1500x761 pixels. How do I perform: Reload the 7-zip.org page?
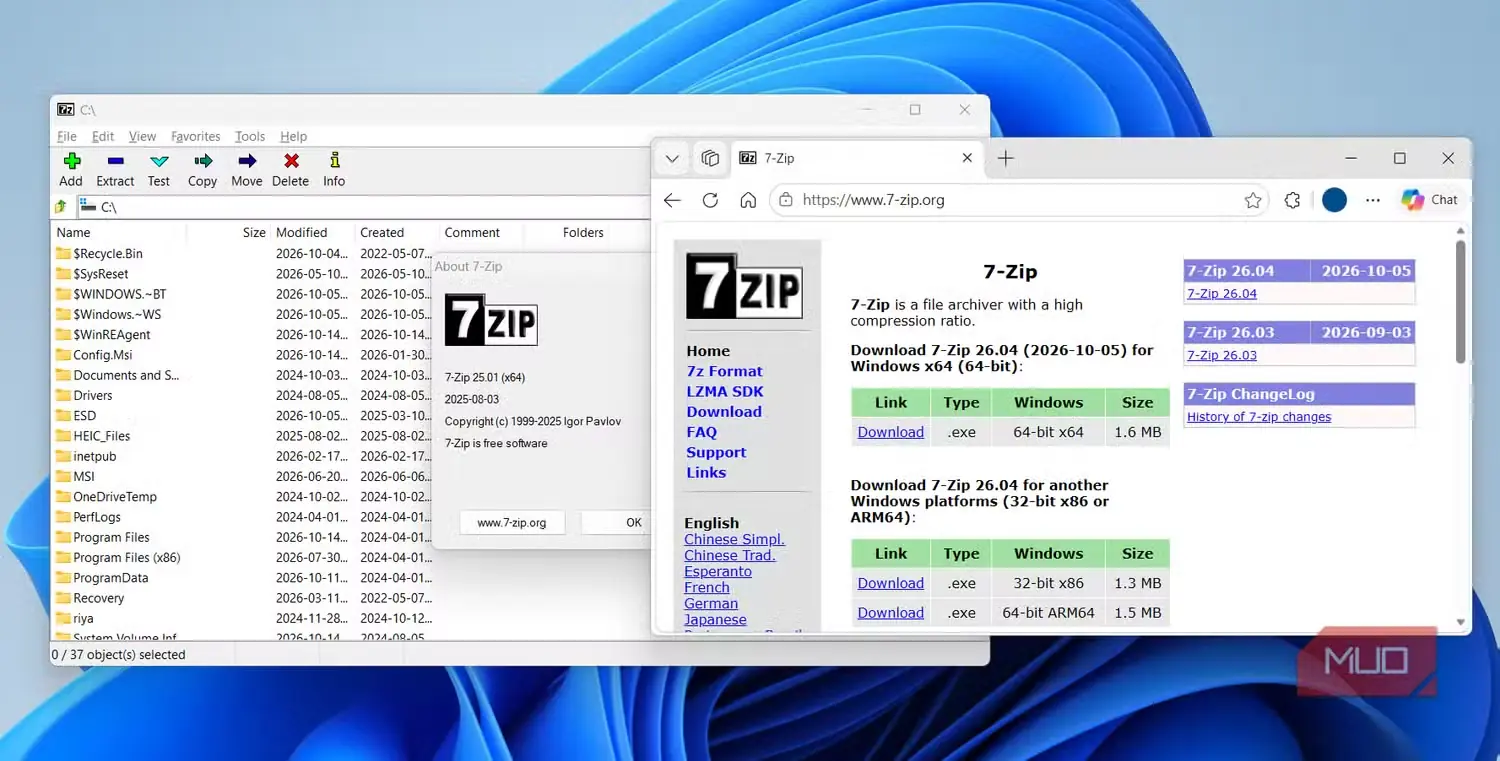pos(710,200)
